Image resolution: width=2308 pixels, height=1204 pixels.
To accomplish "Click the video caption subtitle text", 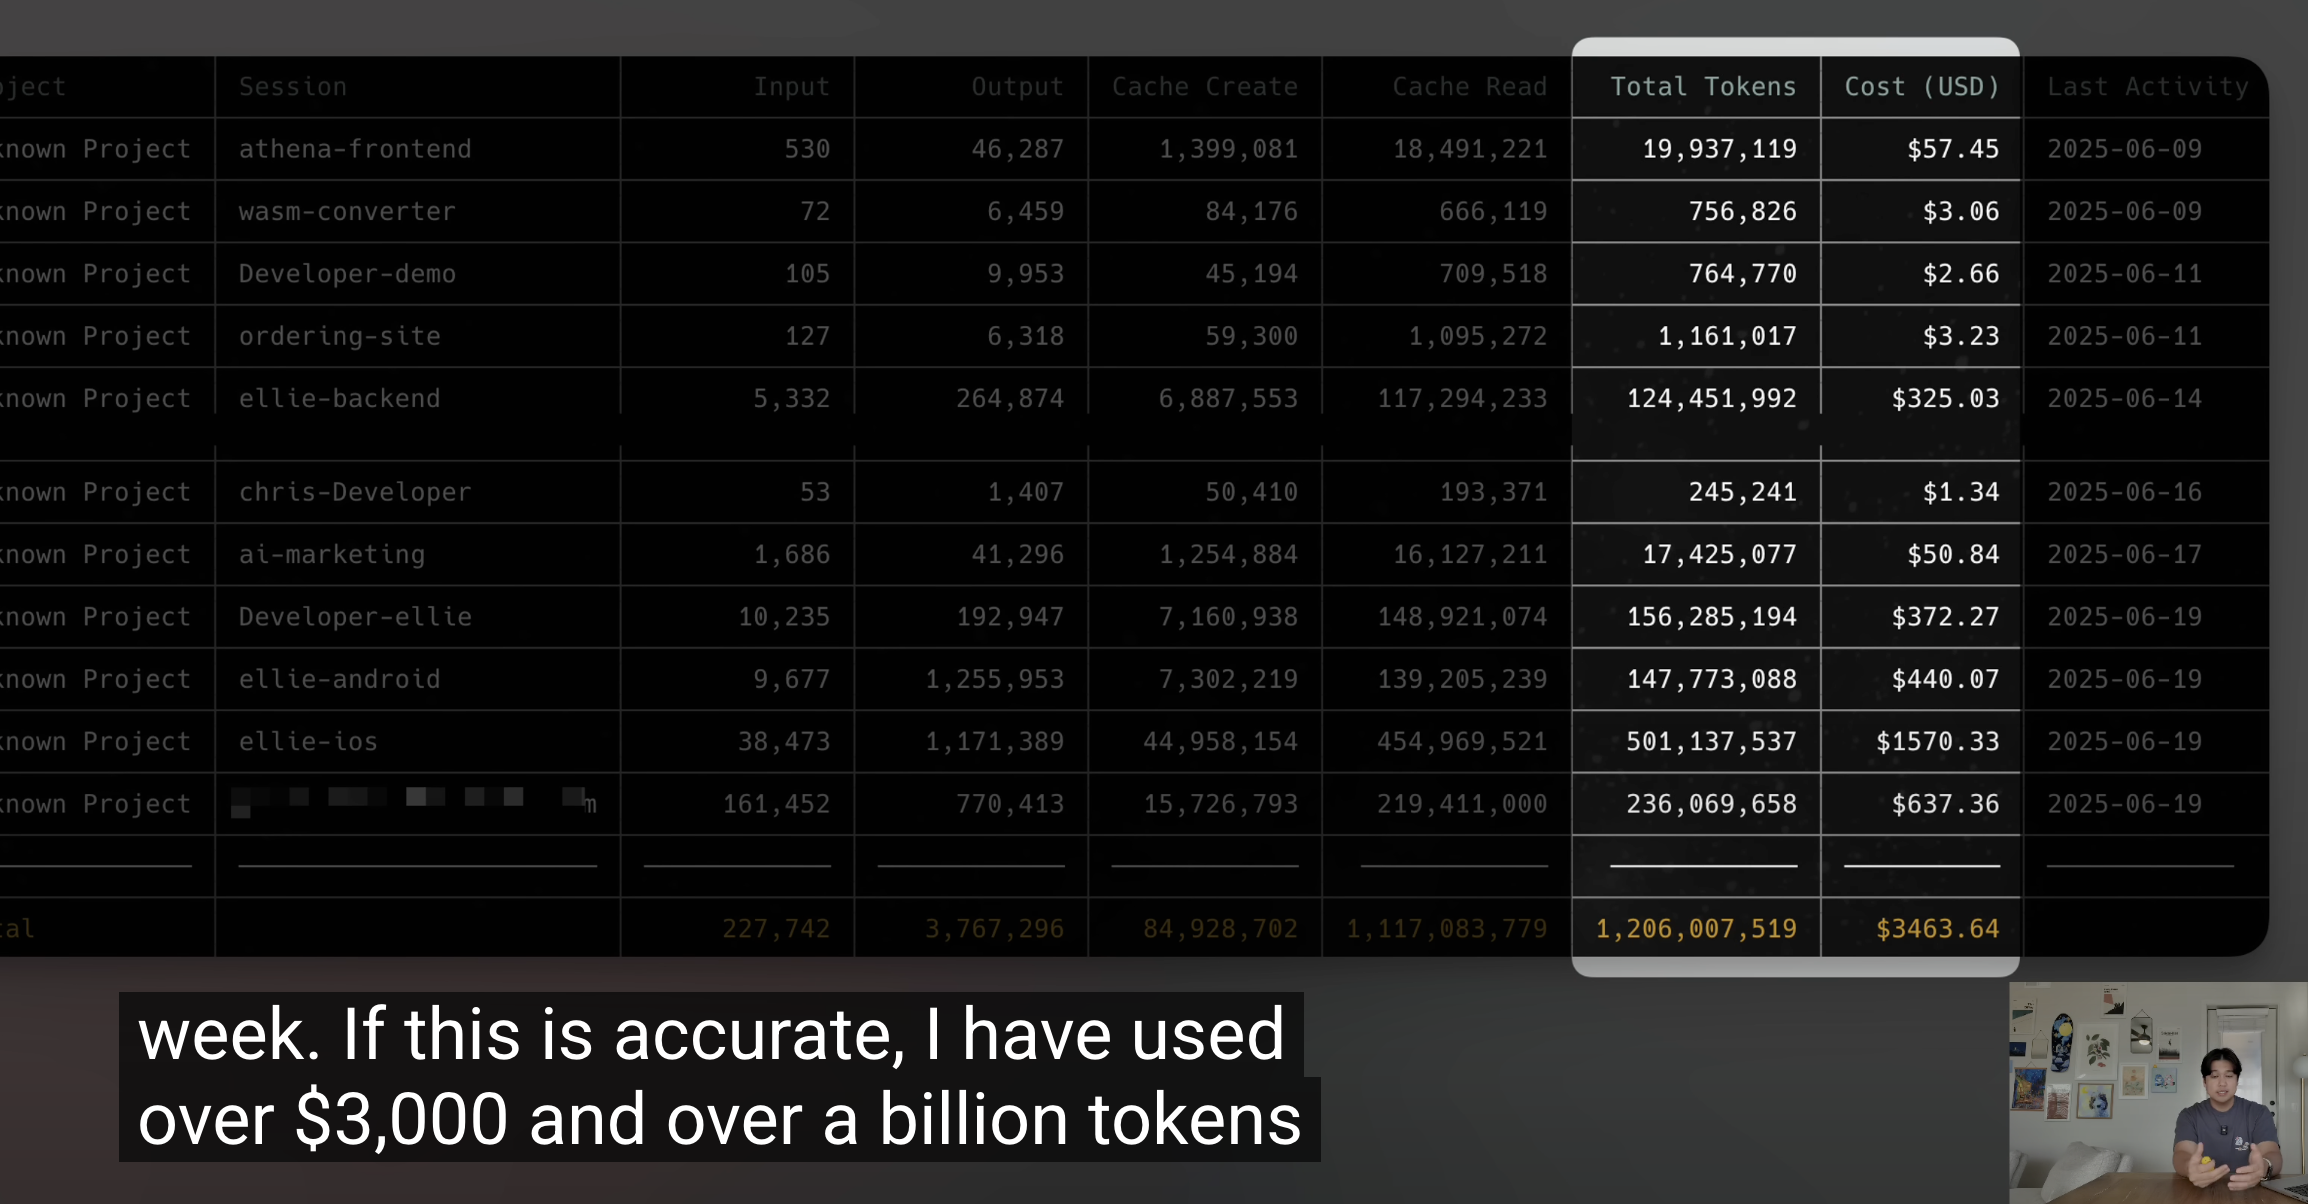I will [x=719, y=1077].
